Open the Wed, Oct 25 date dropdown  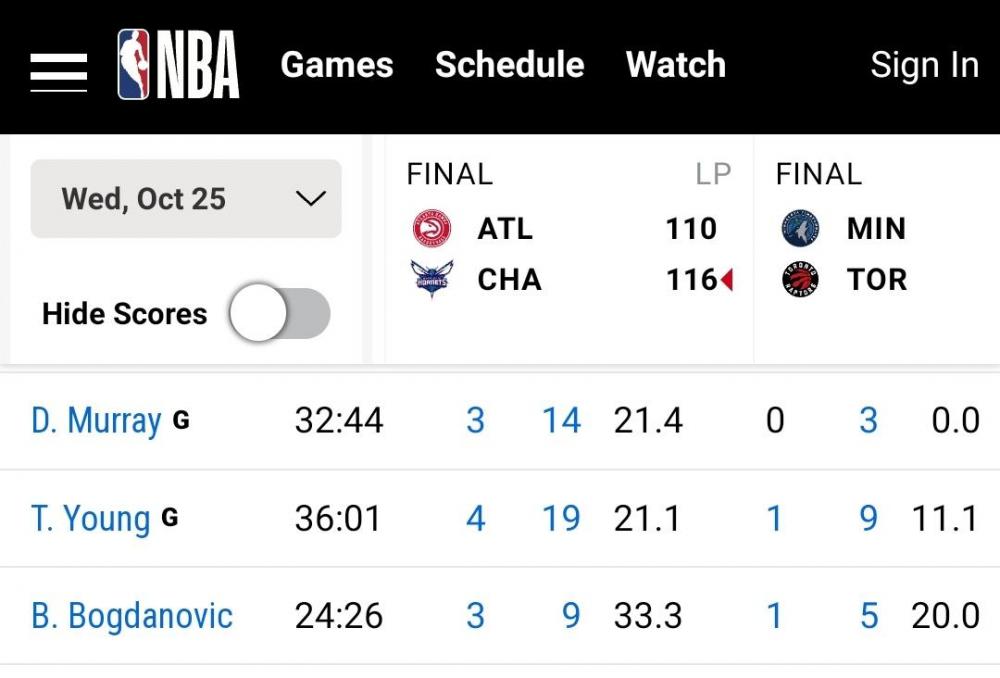coord(186,199)
